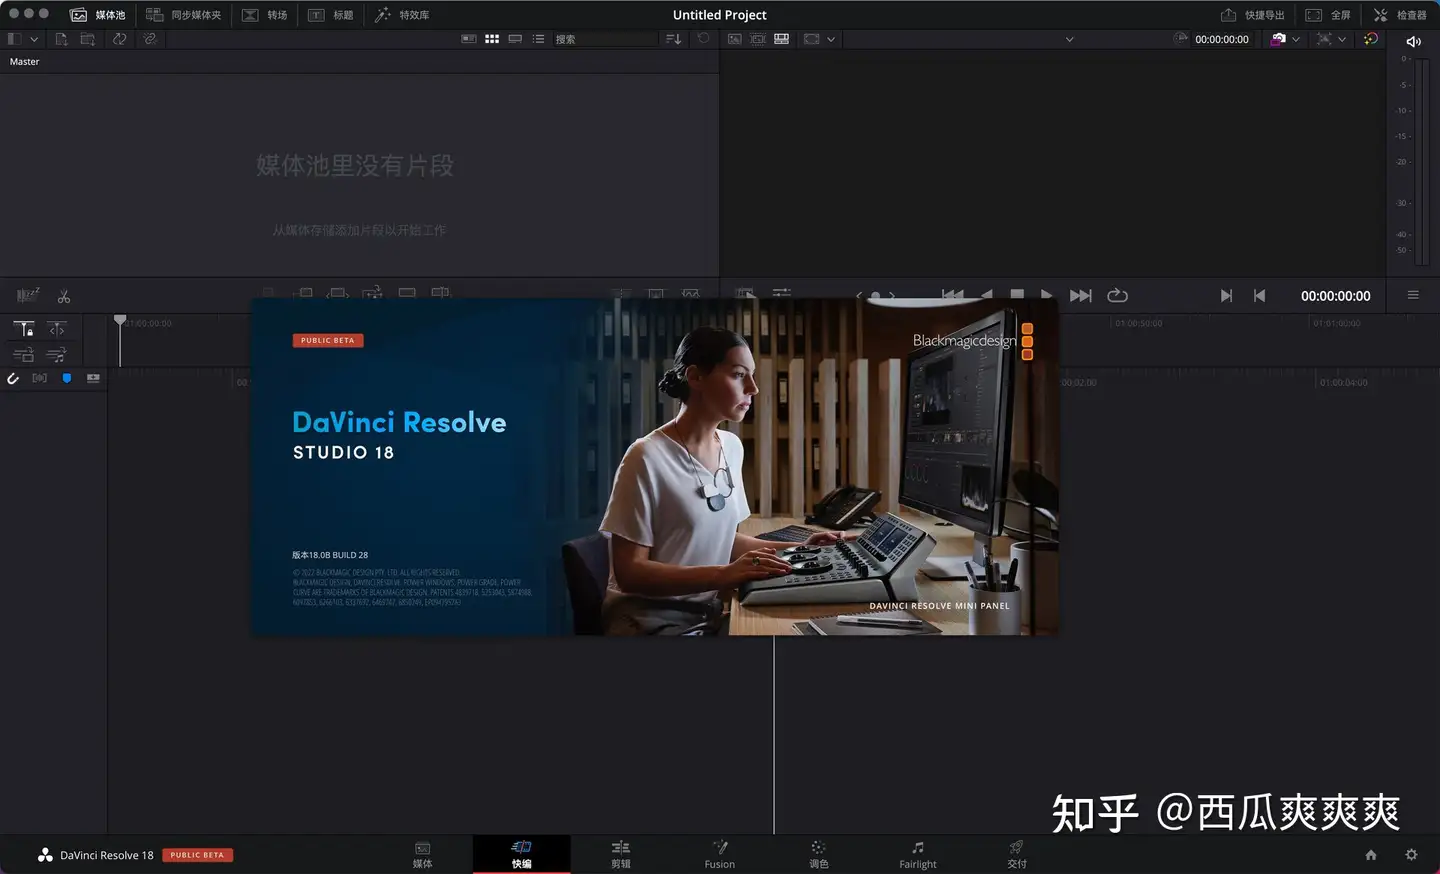This screenshot has height=874, width=1440.
Task: Switch to 全屏 full screen view
Action: [x=1328, y=15]
